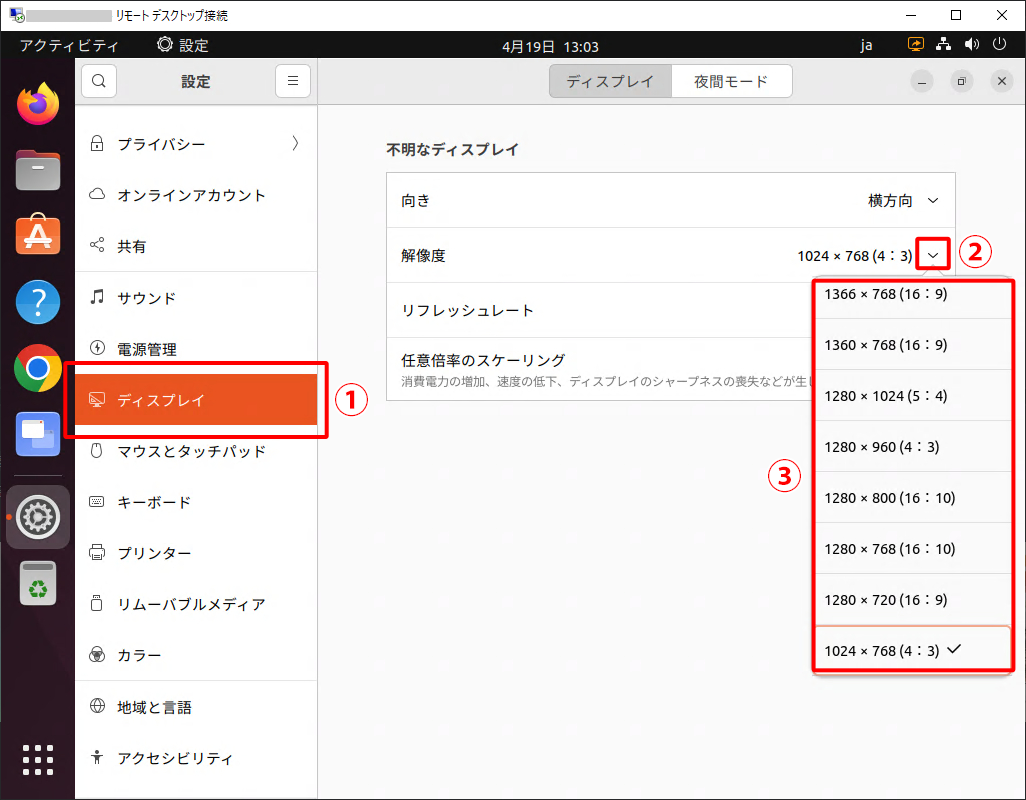This screenshot has width=1026, height=800.
Task: Open サウンド settings in sidebar
Action: tap(147, 298)
